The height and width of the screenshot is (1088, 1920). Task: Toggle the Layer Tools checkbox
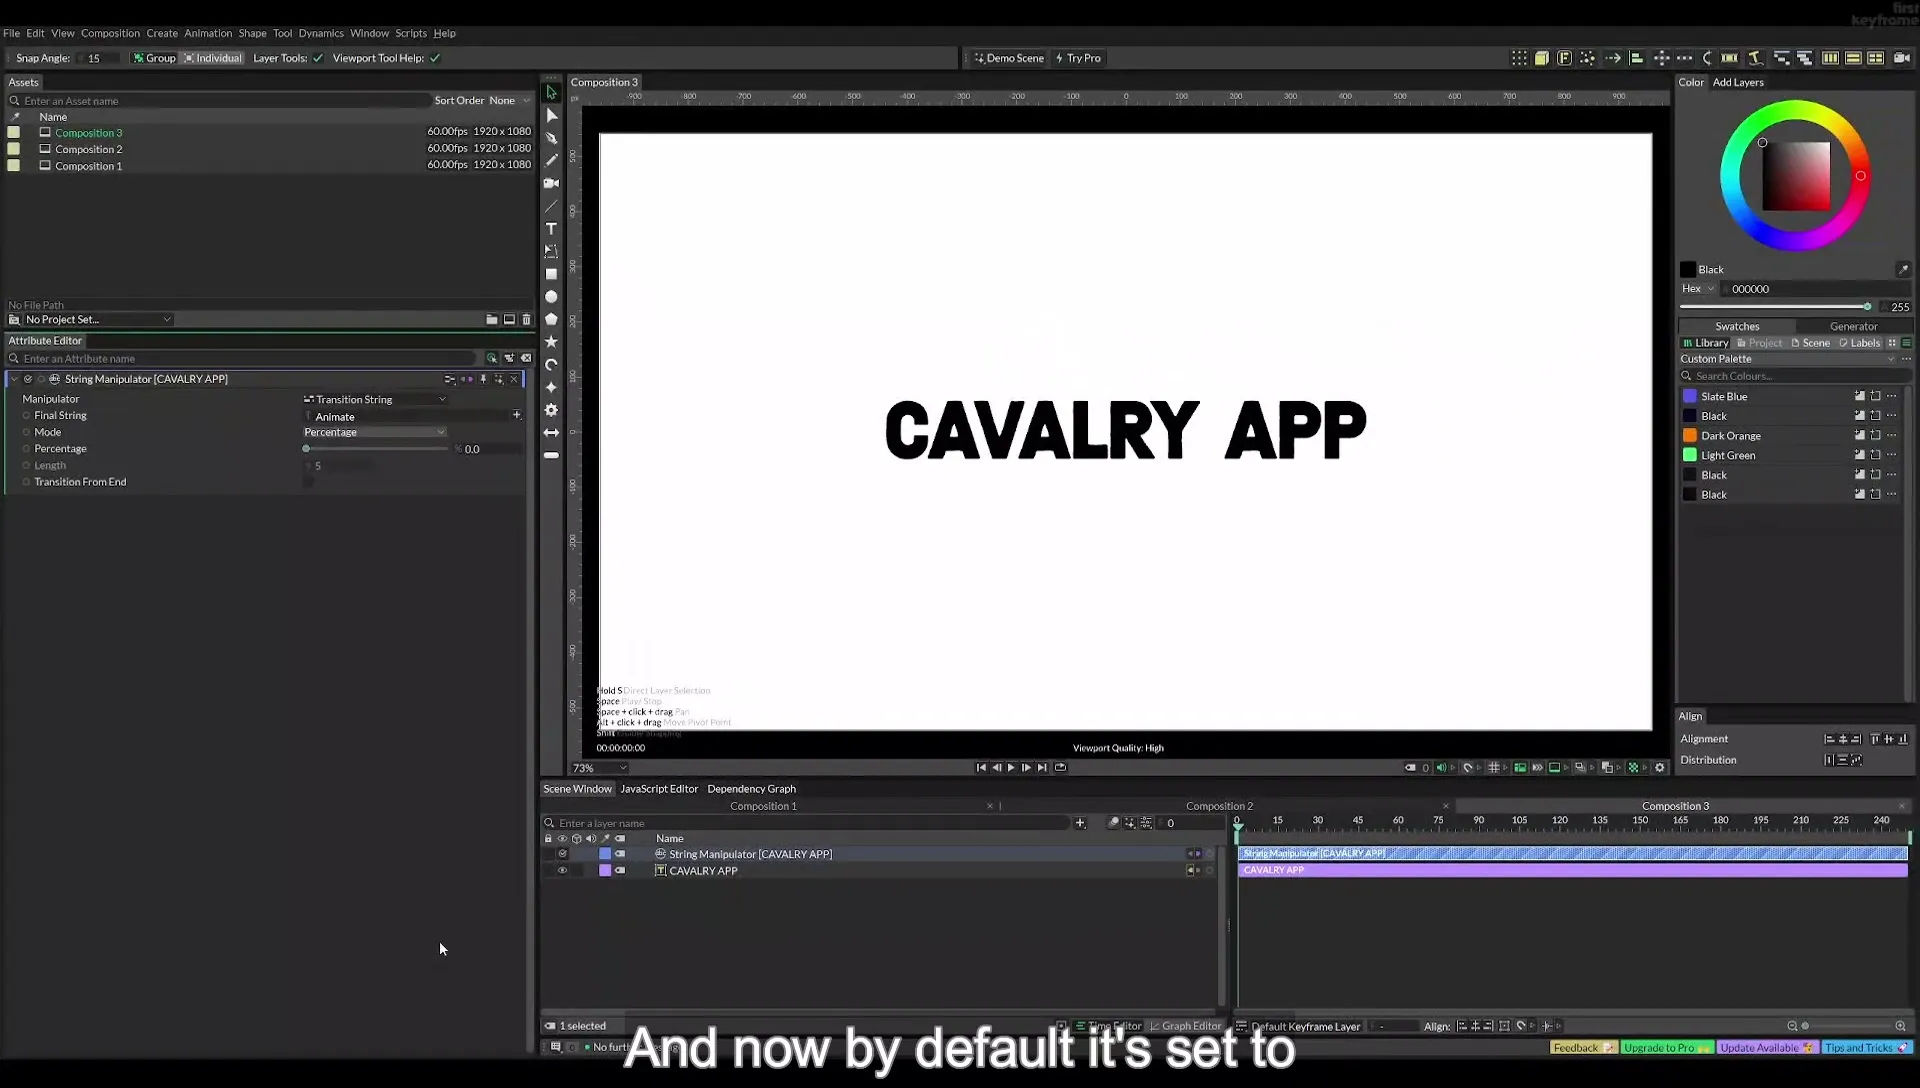318,58
